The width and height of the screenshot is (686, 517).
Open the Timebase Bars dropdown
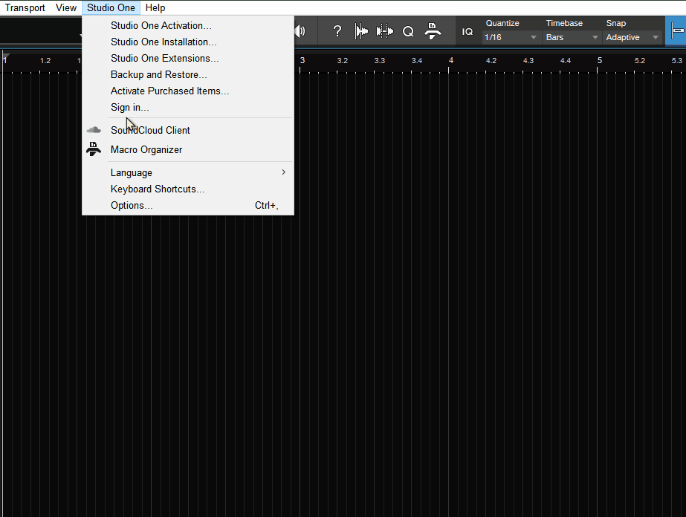pyautogui.click(x=571, y=37)
